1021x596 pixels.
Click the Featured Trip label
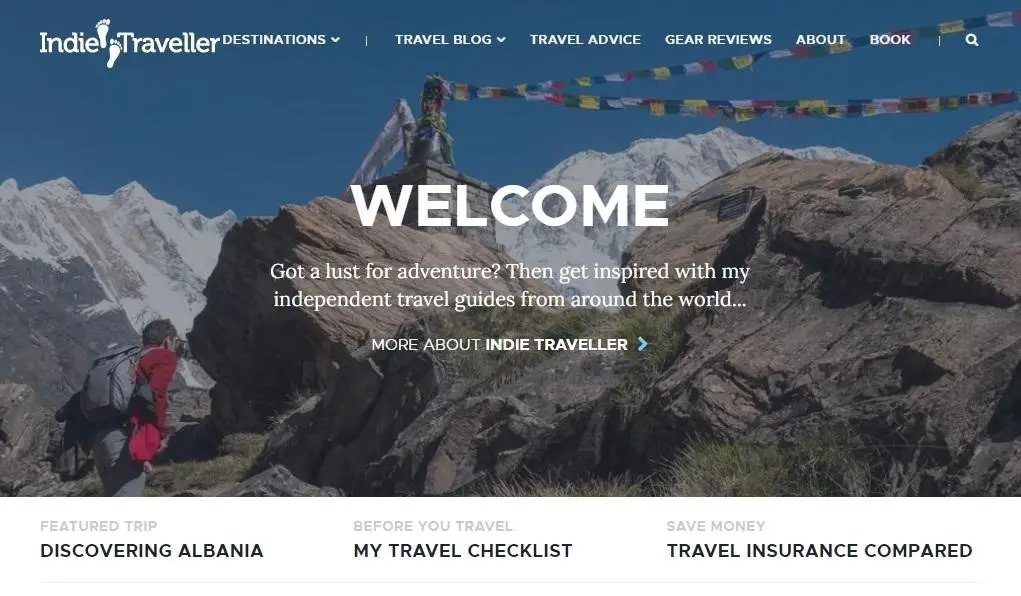98,526
